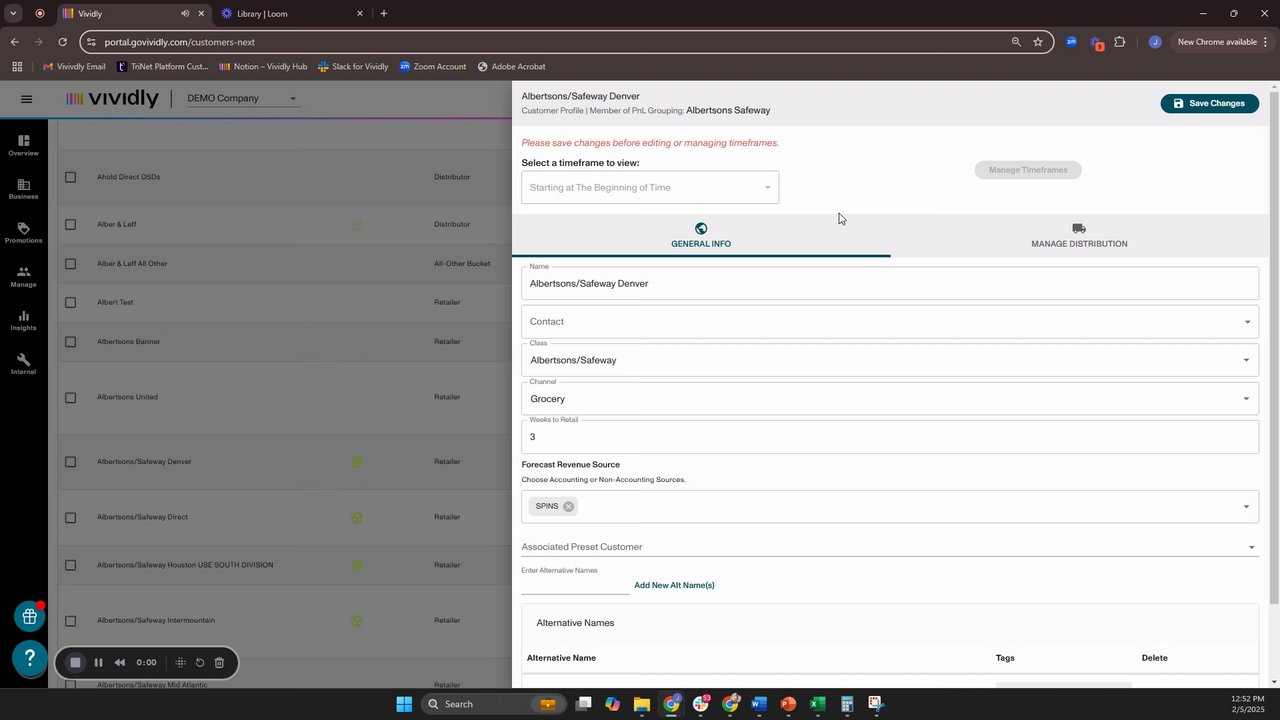Image resolution: width=1280 pixels, height=720 pixels.
Task: Tick the Albertsons Banner checkbox
Action: [x=70, y=342]
